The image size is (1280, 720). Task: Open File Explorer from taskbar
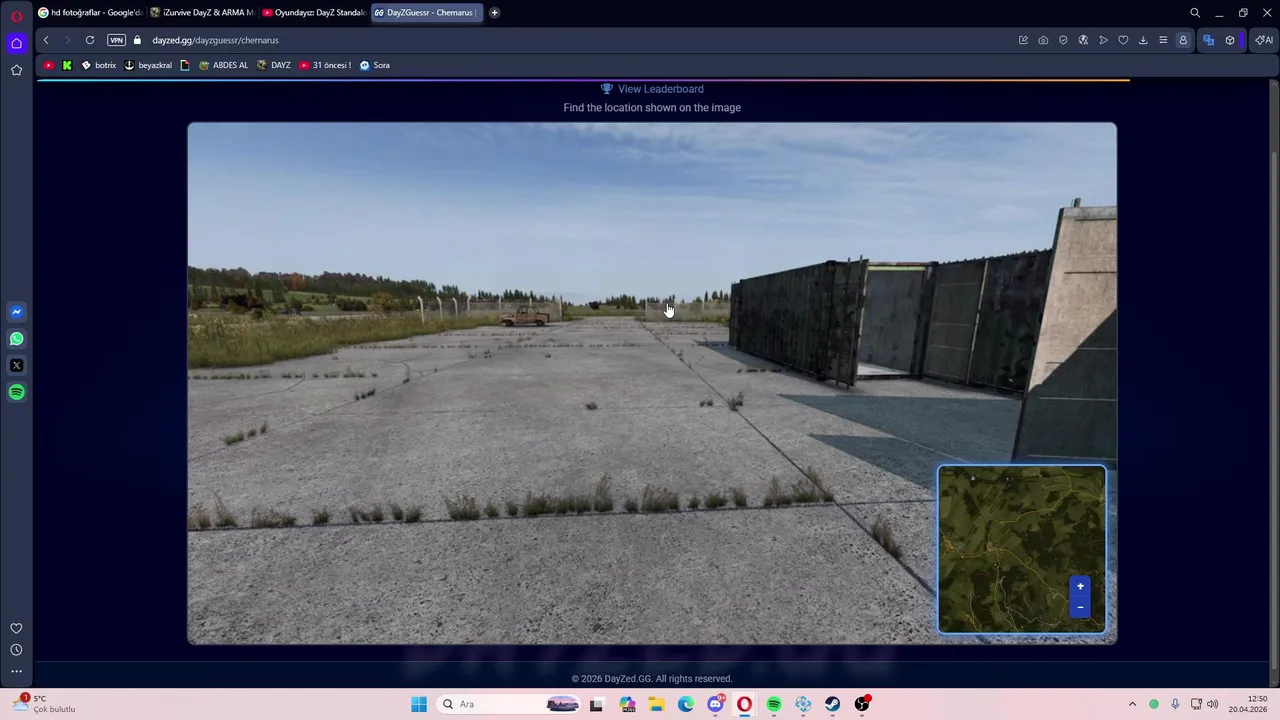656,704
